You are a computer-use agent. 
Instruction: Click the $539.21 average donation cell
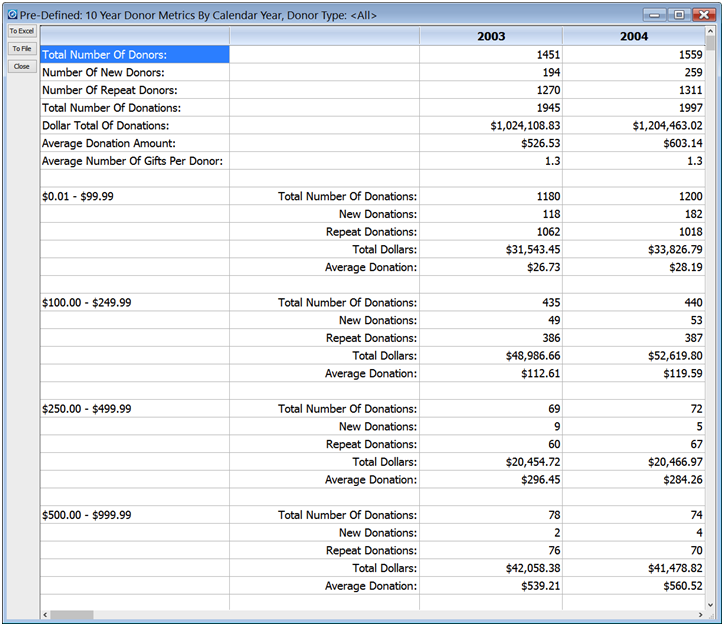[491, 585]
